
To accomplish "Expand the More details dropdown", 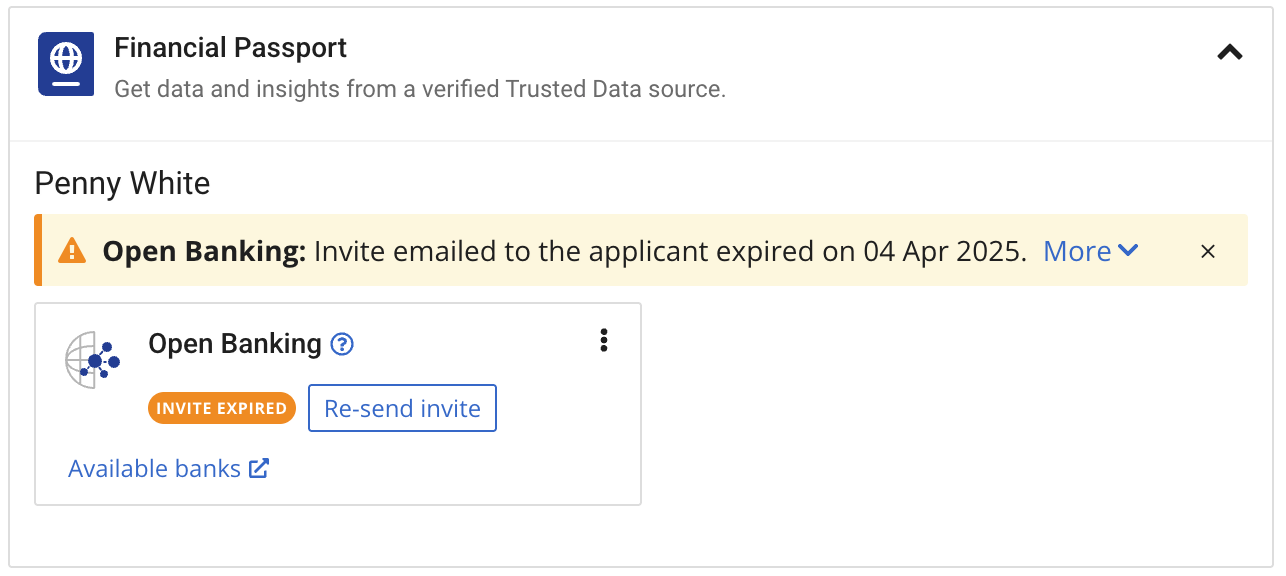I will 1091,251.
